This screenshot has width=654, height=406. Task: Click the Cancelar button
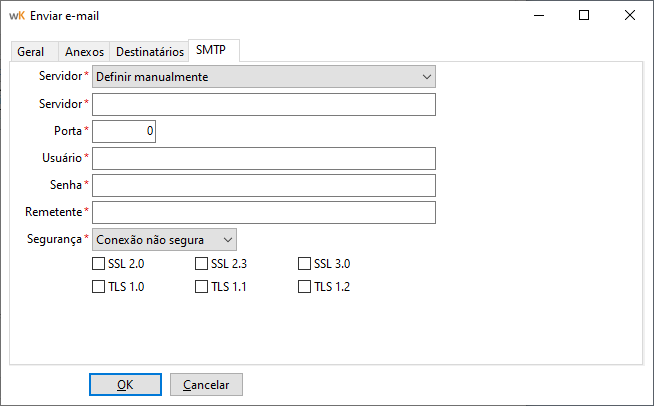pos(206,385)
